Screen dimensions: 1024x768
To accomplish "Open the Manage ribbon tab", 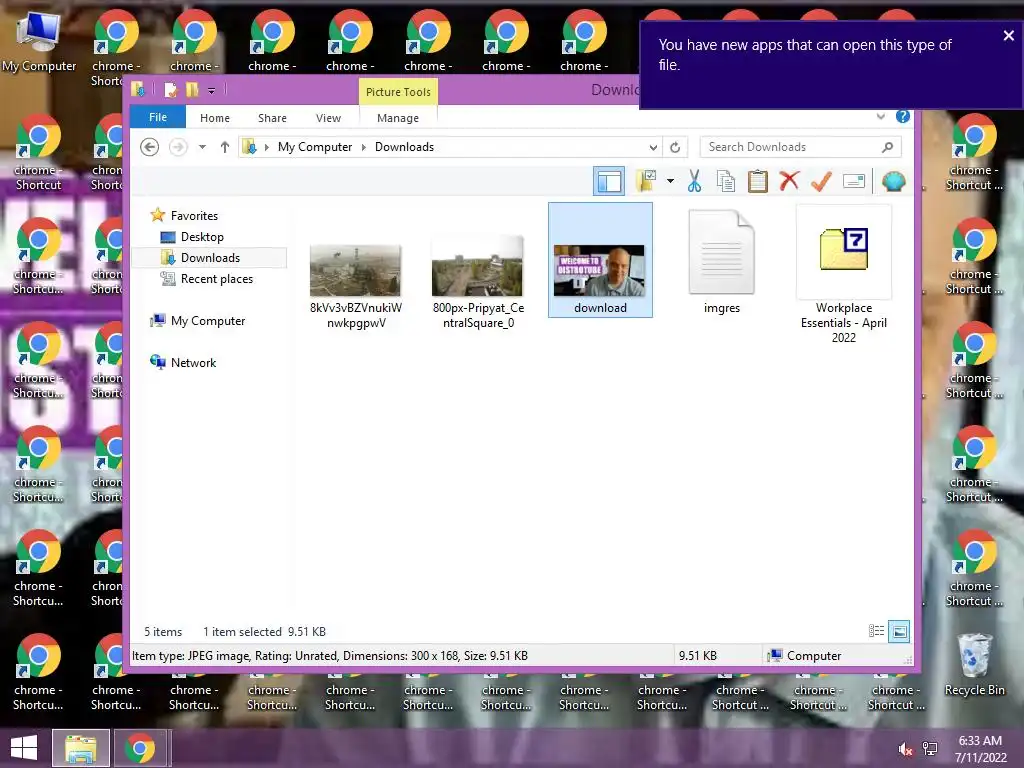I will coord(398,118).
